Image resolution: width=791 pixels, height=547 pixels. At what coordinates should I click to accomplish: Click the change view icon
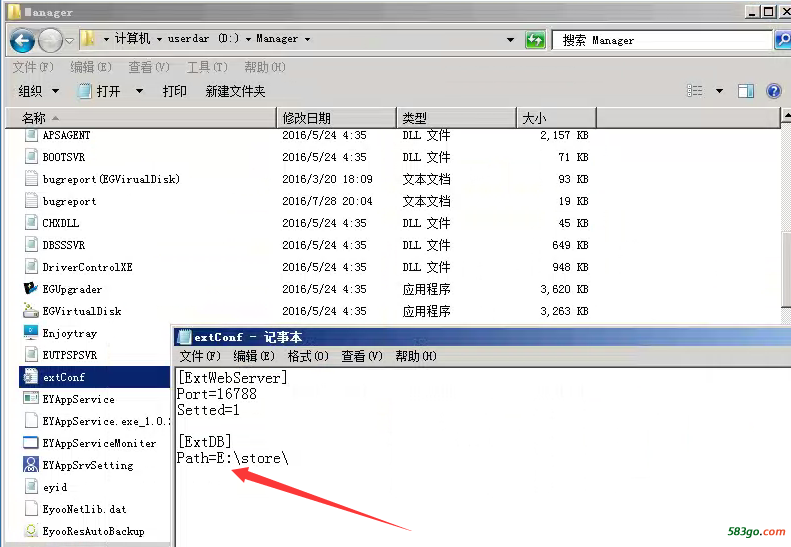(x=695, y=91)
